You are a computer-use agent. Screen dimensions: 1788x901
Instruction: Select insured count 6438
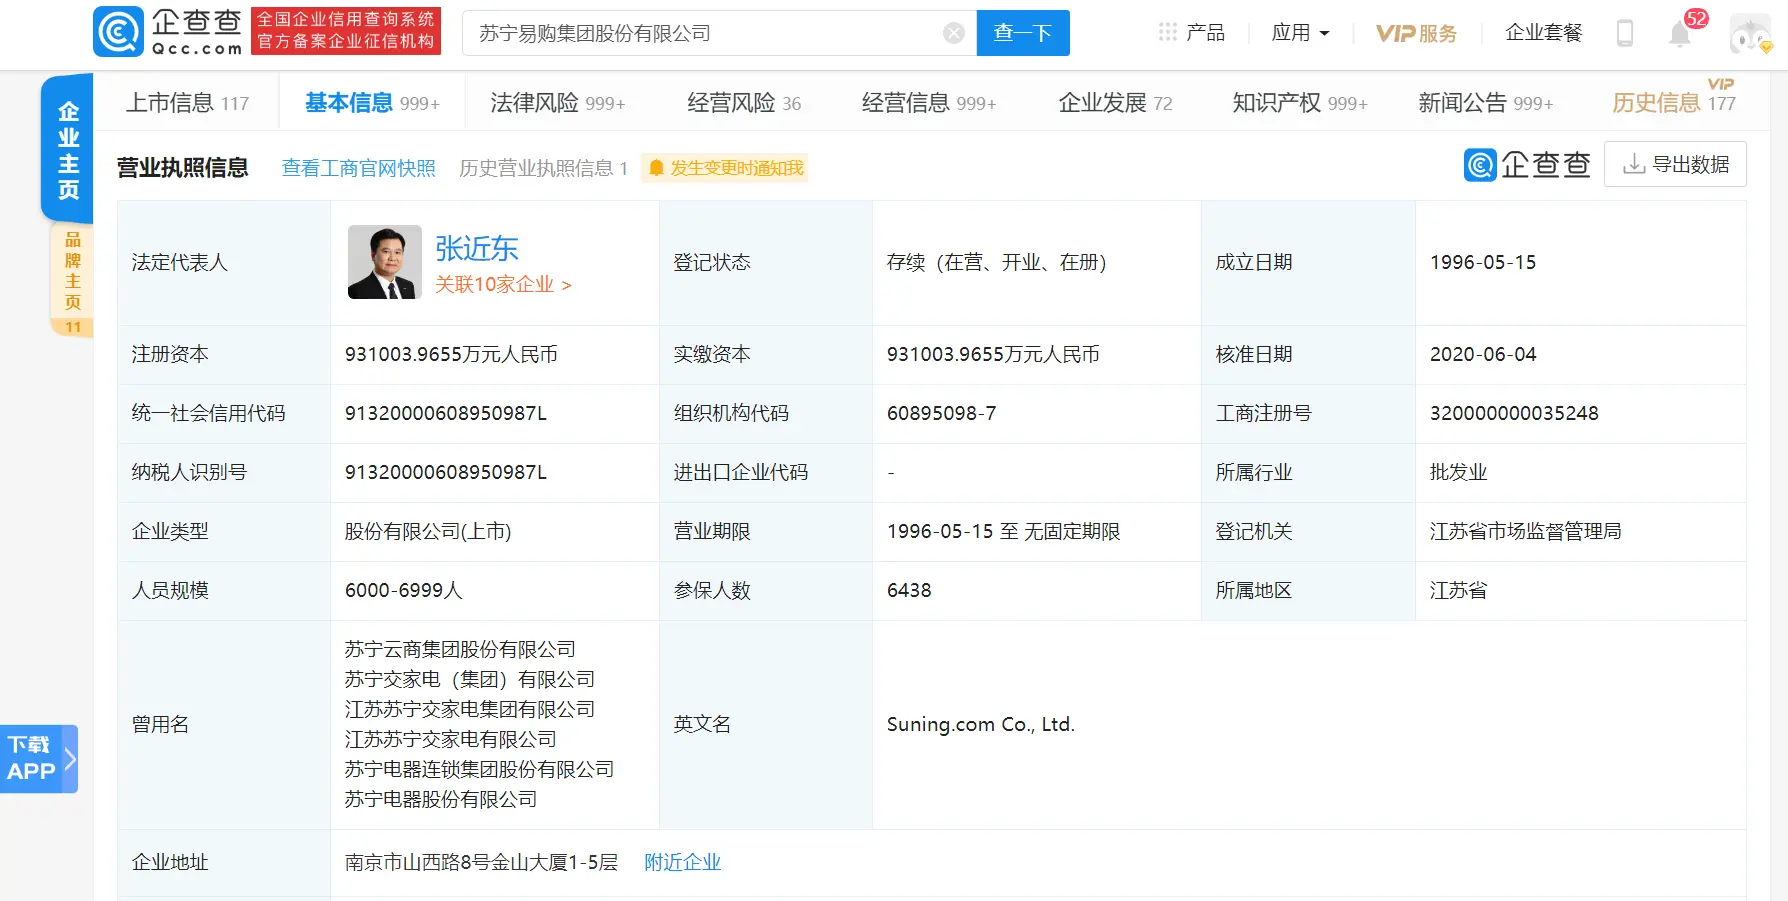[909, 590]
